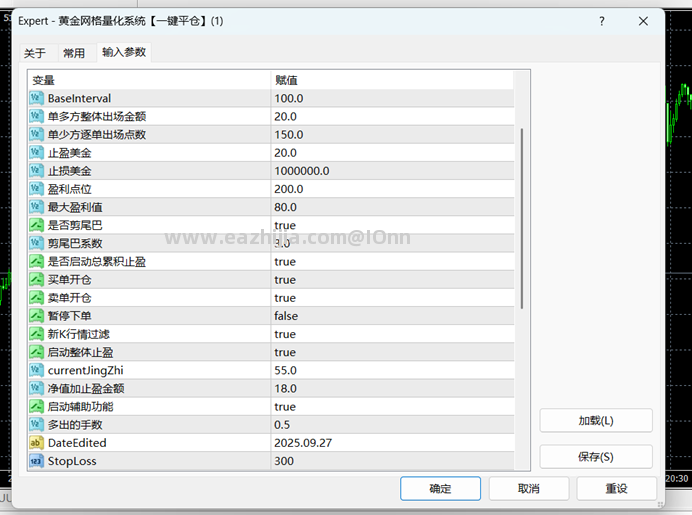
Task: Click the integer icon beside StopLoss
Action: tap(37, 461)
